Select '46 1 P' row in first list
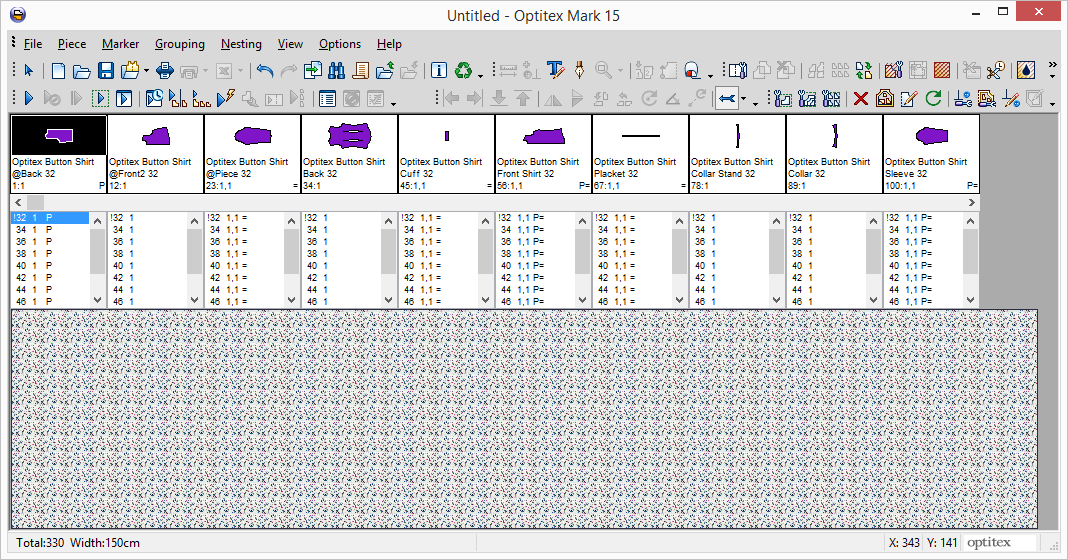The width and height of the screenshot is (1068, 560). click(x=50, y=301)
